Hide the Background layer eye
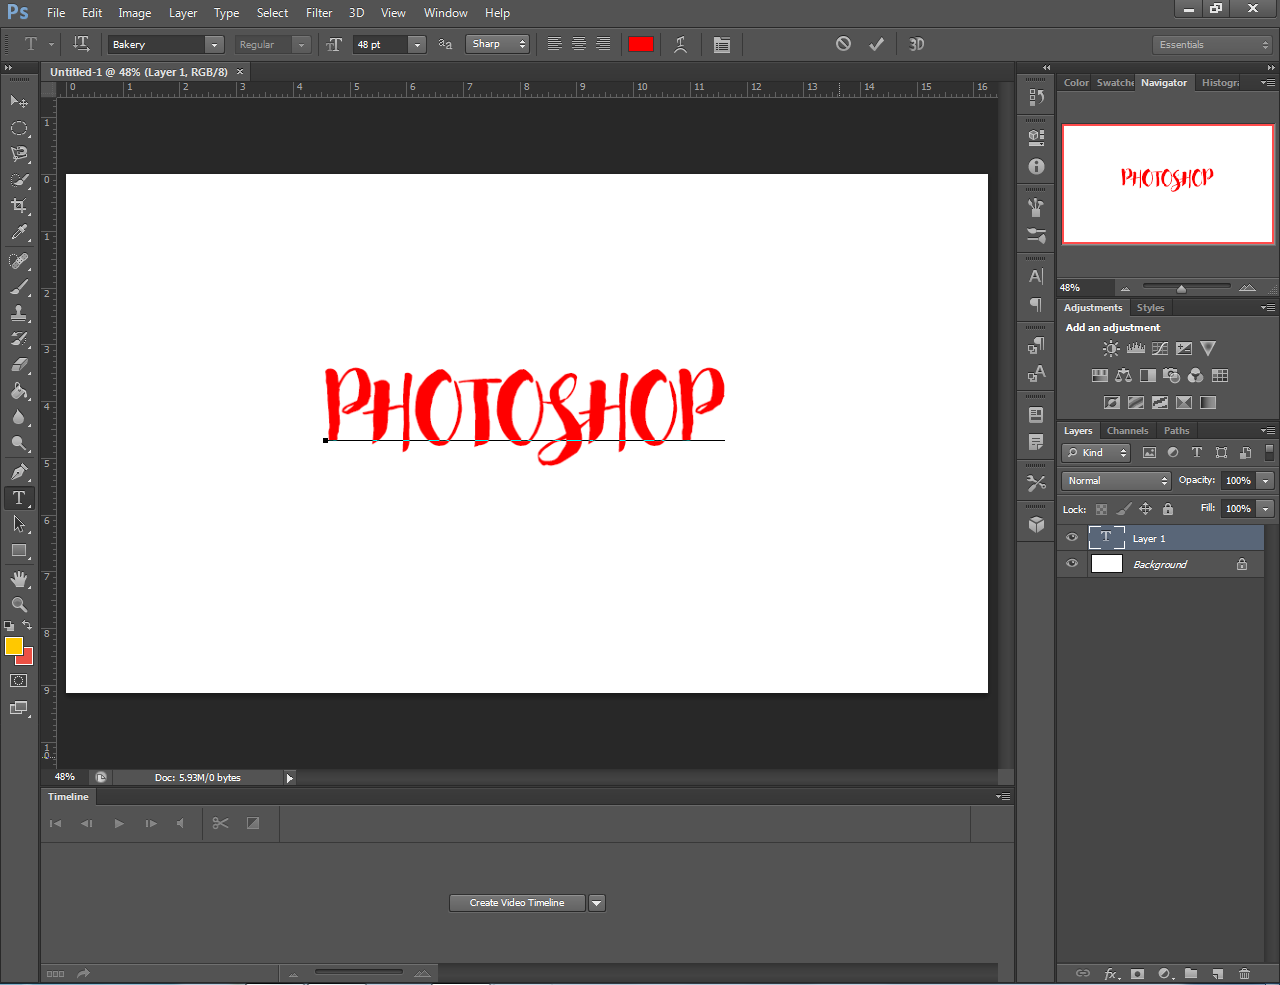Viewport: 1280px width, 985px height. coord(1072,564)
